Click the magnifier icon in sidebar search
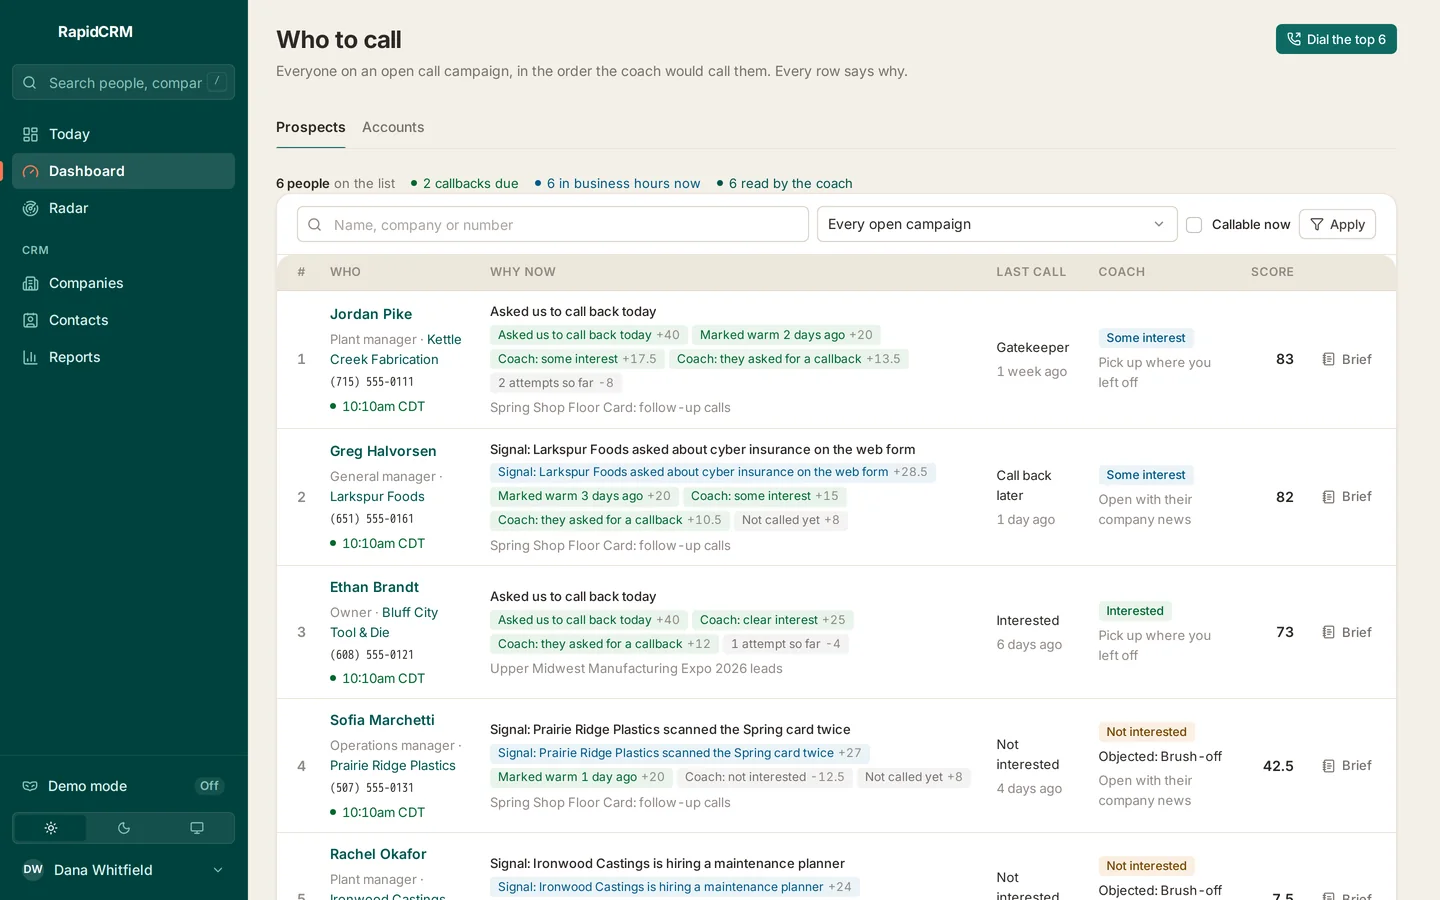 click(x=30, y=83)
